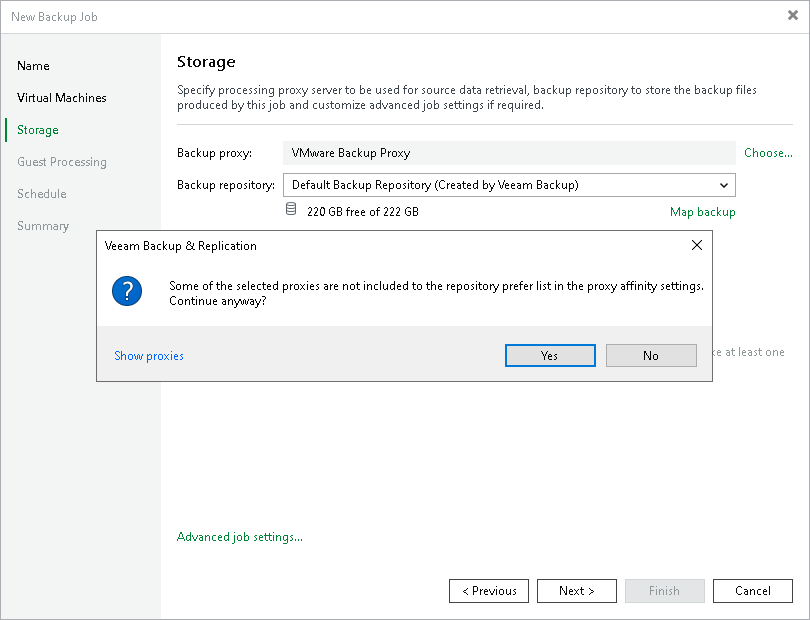
Task: Close the New Backup Job wizard
Action: coord(793,15)
